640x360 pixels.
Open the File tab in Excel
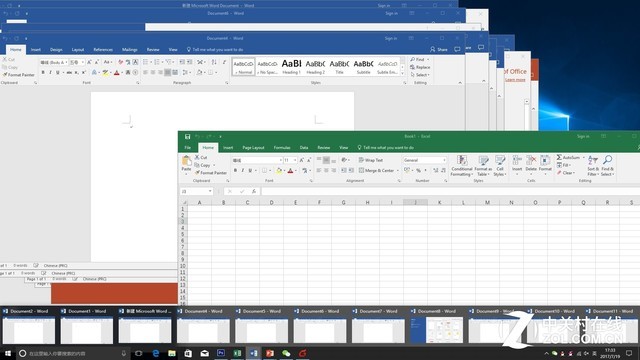[188, 148]
